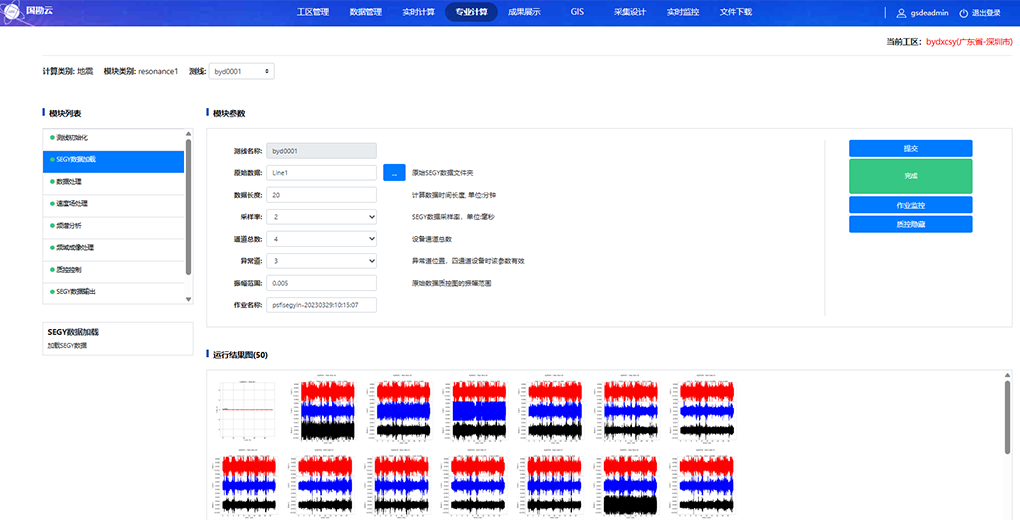Click scroll-up arrow of the module list
1020x520 pixels.
tap(187, 133)
